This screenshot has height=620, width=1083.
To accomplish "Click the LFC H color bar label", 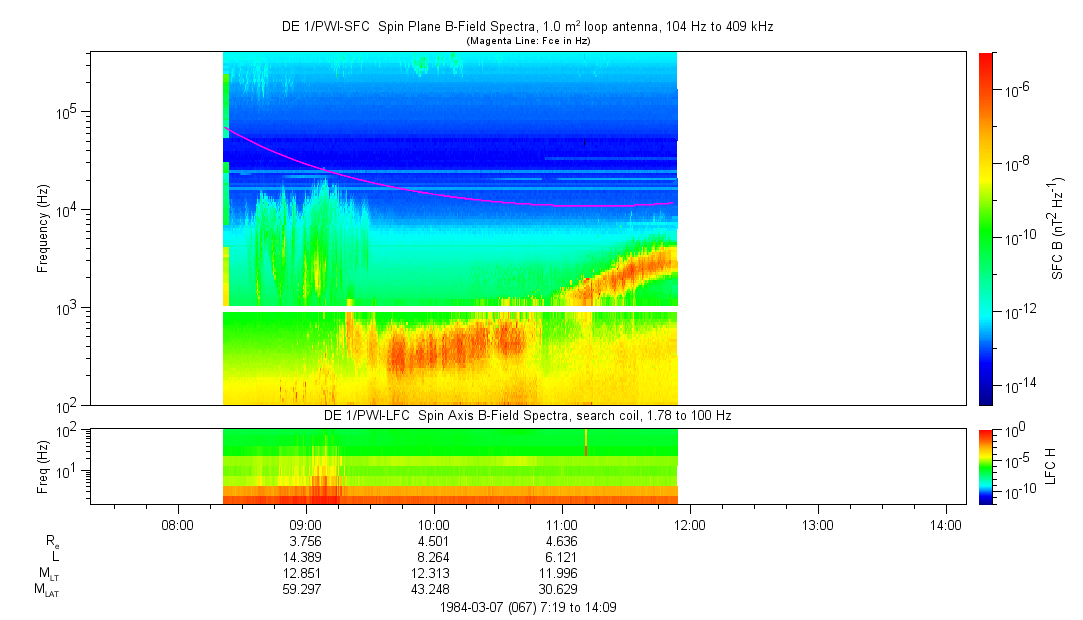I will coord(1052,466).
